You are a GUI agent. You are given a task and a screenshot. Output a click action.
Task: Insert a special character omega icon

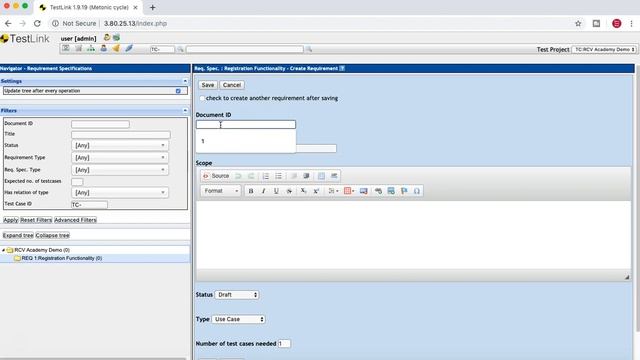(417, 191)
